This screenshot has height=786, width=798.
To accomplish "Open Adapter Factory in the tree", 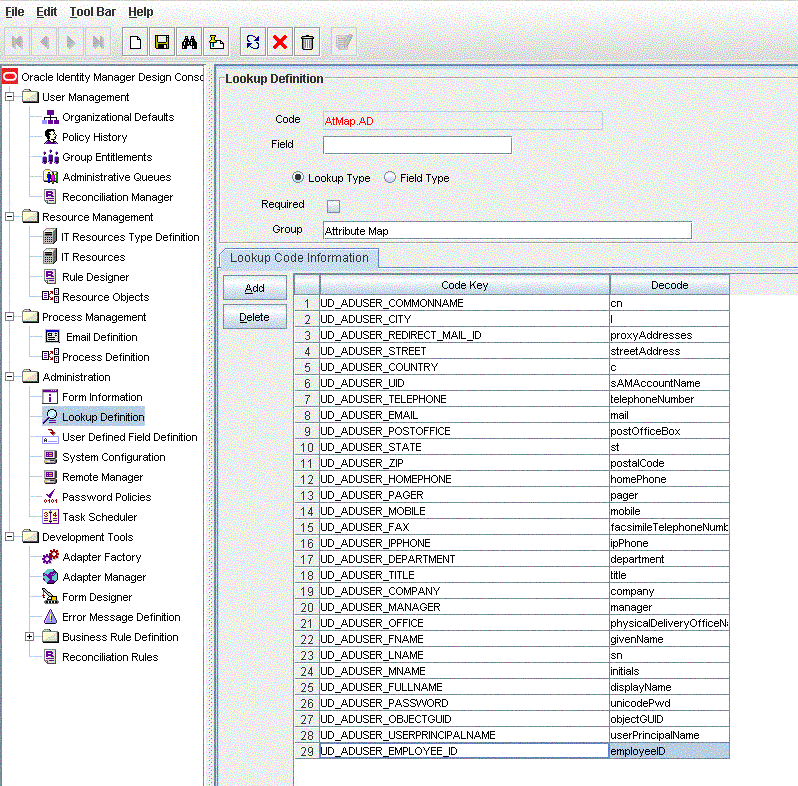I will pos(101,557).
